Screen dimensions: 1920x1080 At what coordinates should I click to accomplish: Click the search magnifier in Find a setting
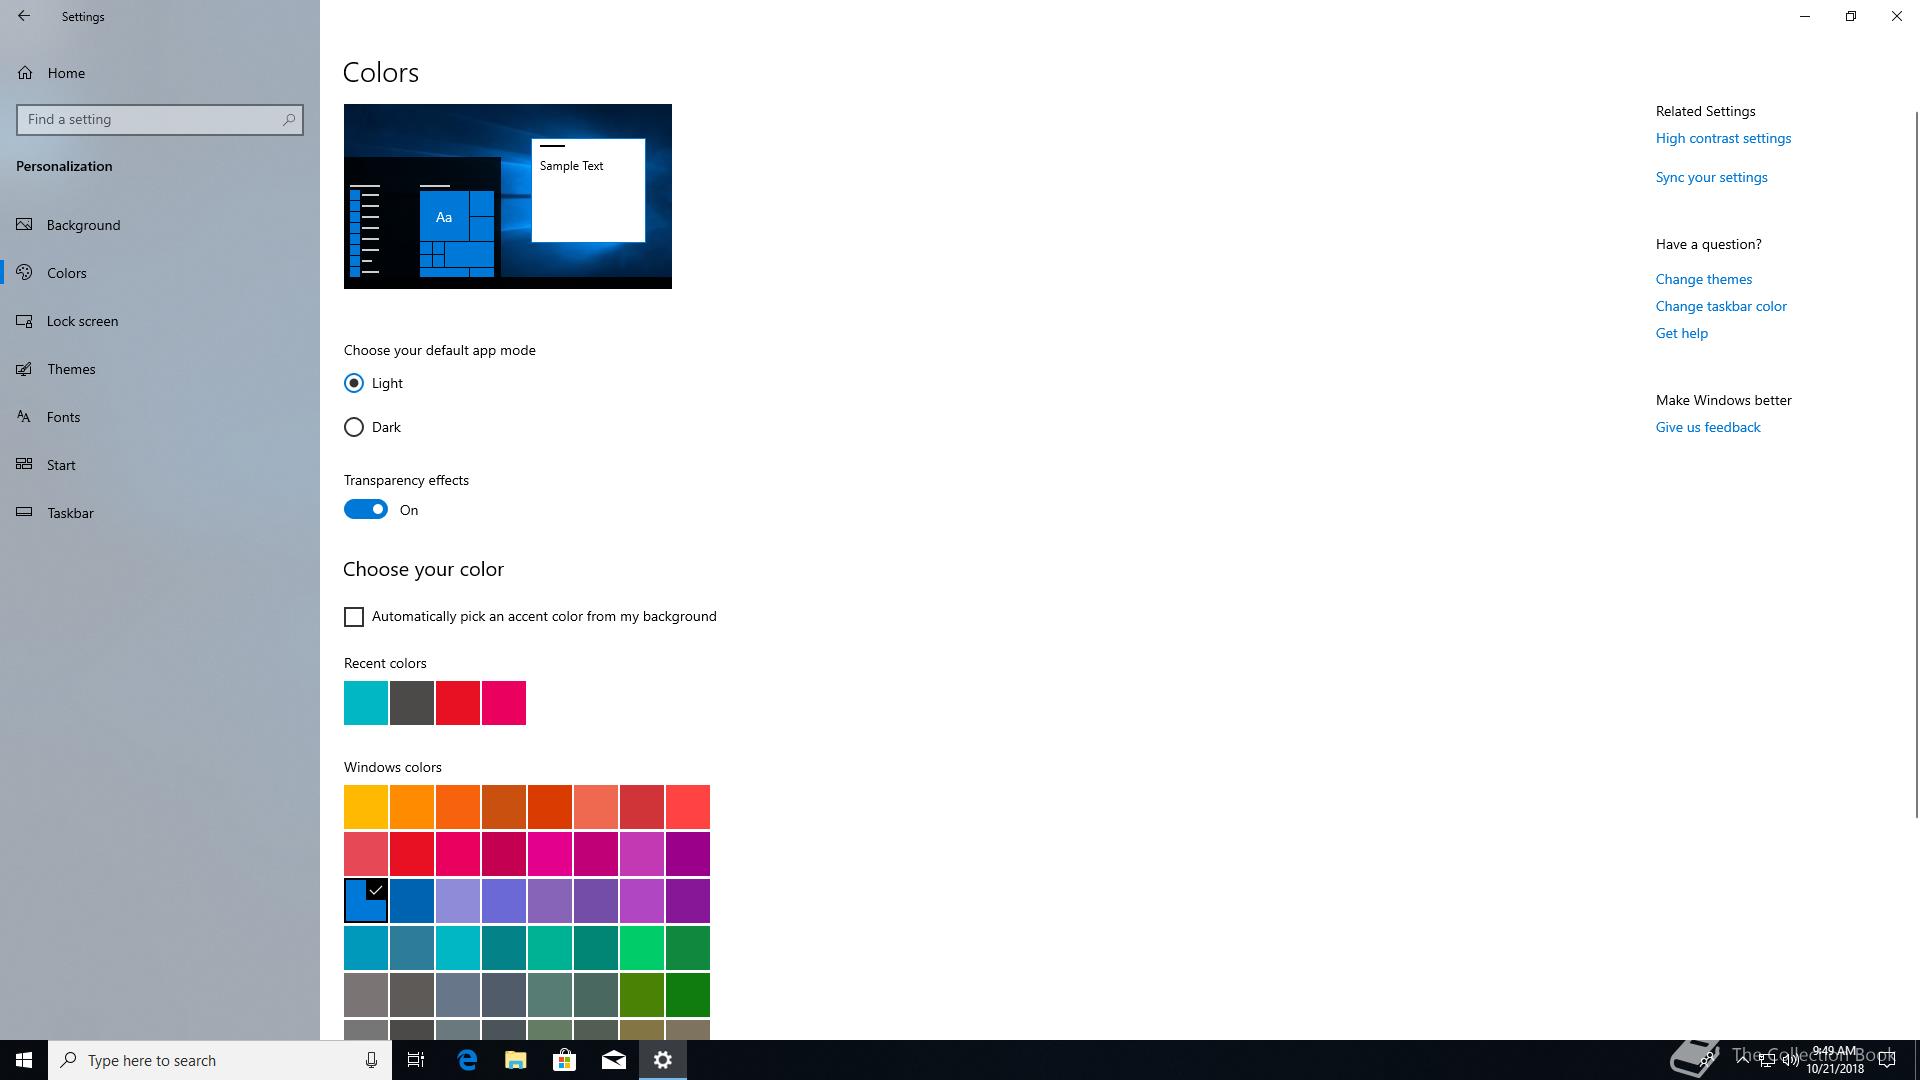pos(289,120)
